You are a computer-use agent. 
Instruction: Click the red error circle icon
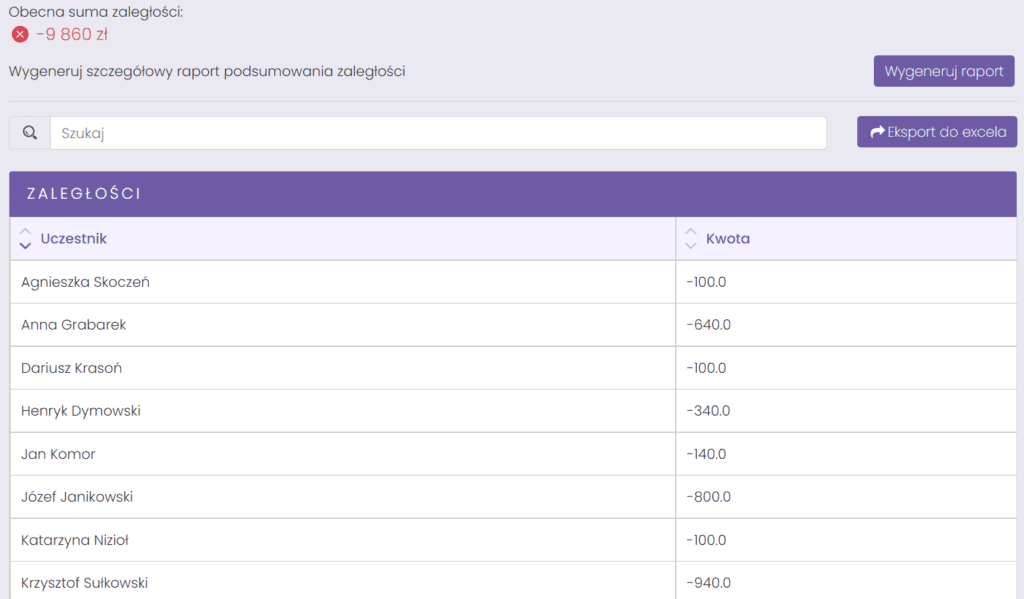[20, 34]
